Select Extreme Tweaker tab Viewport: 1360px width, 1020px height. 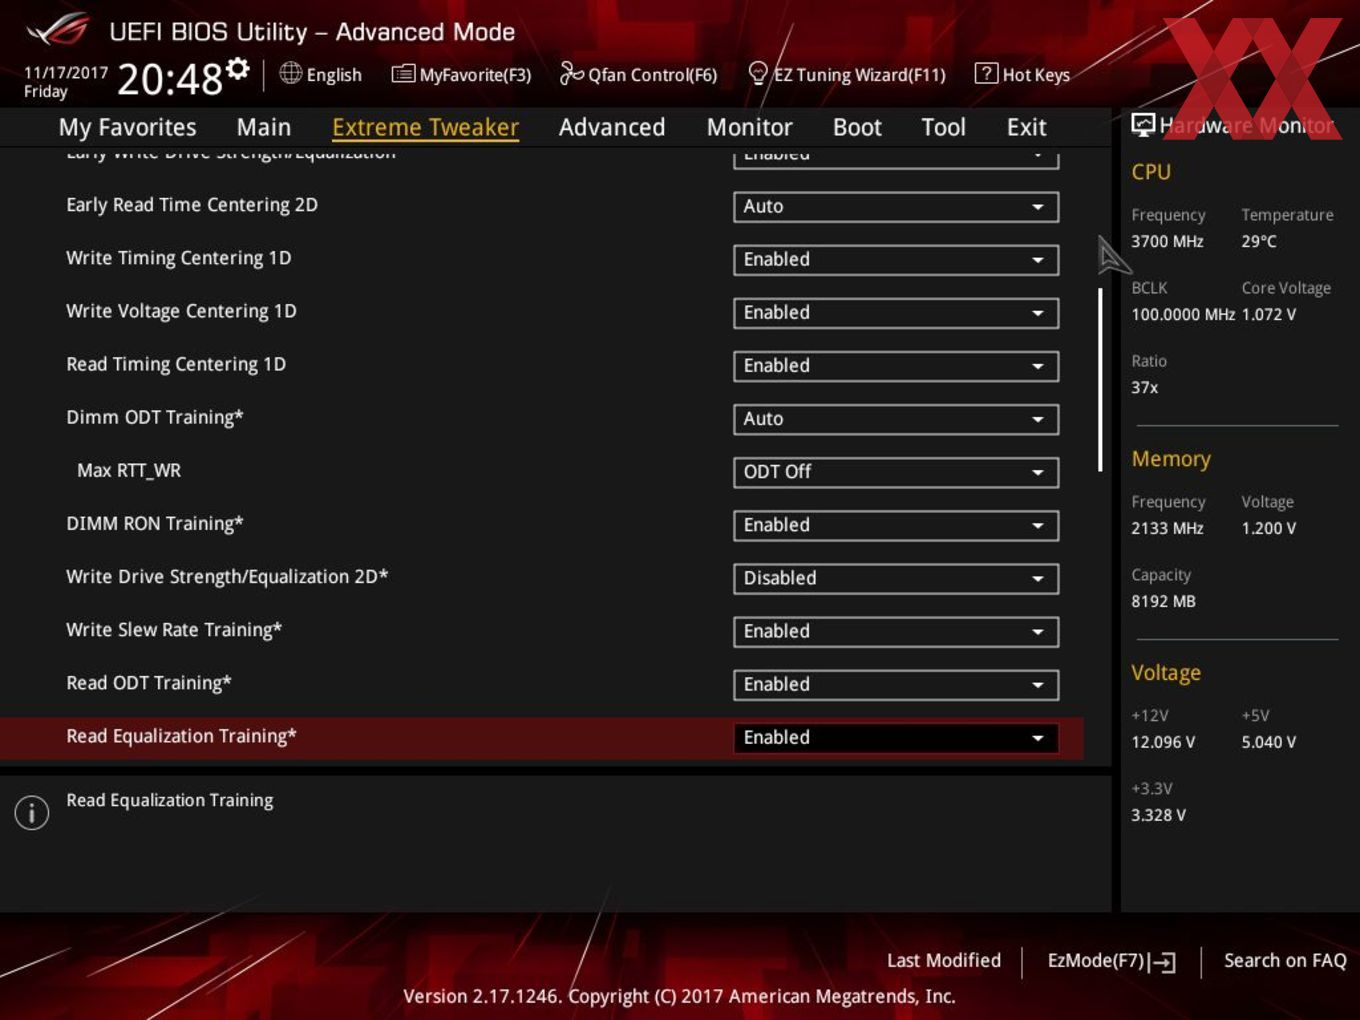[425, 127]
